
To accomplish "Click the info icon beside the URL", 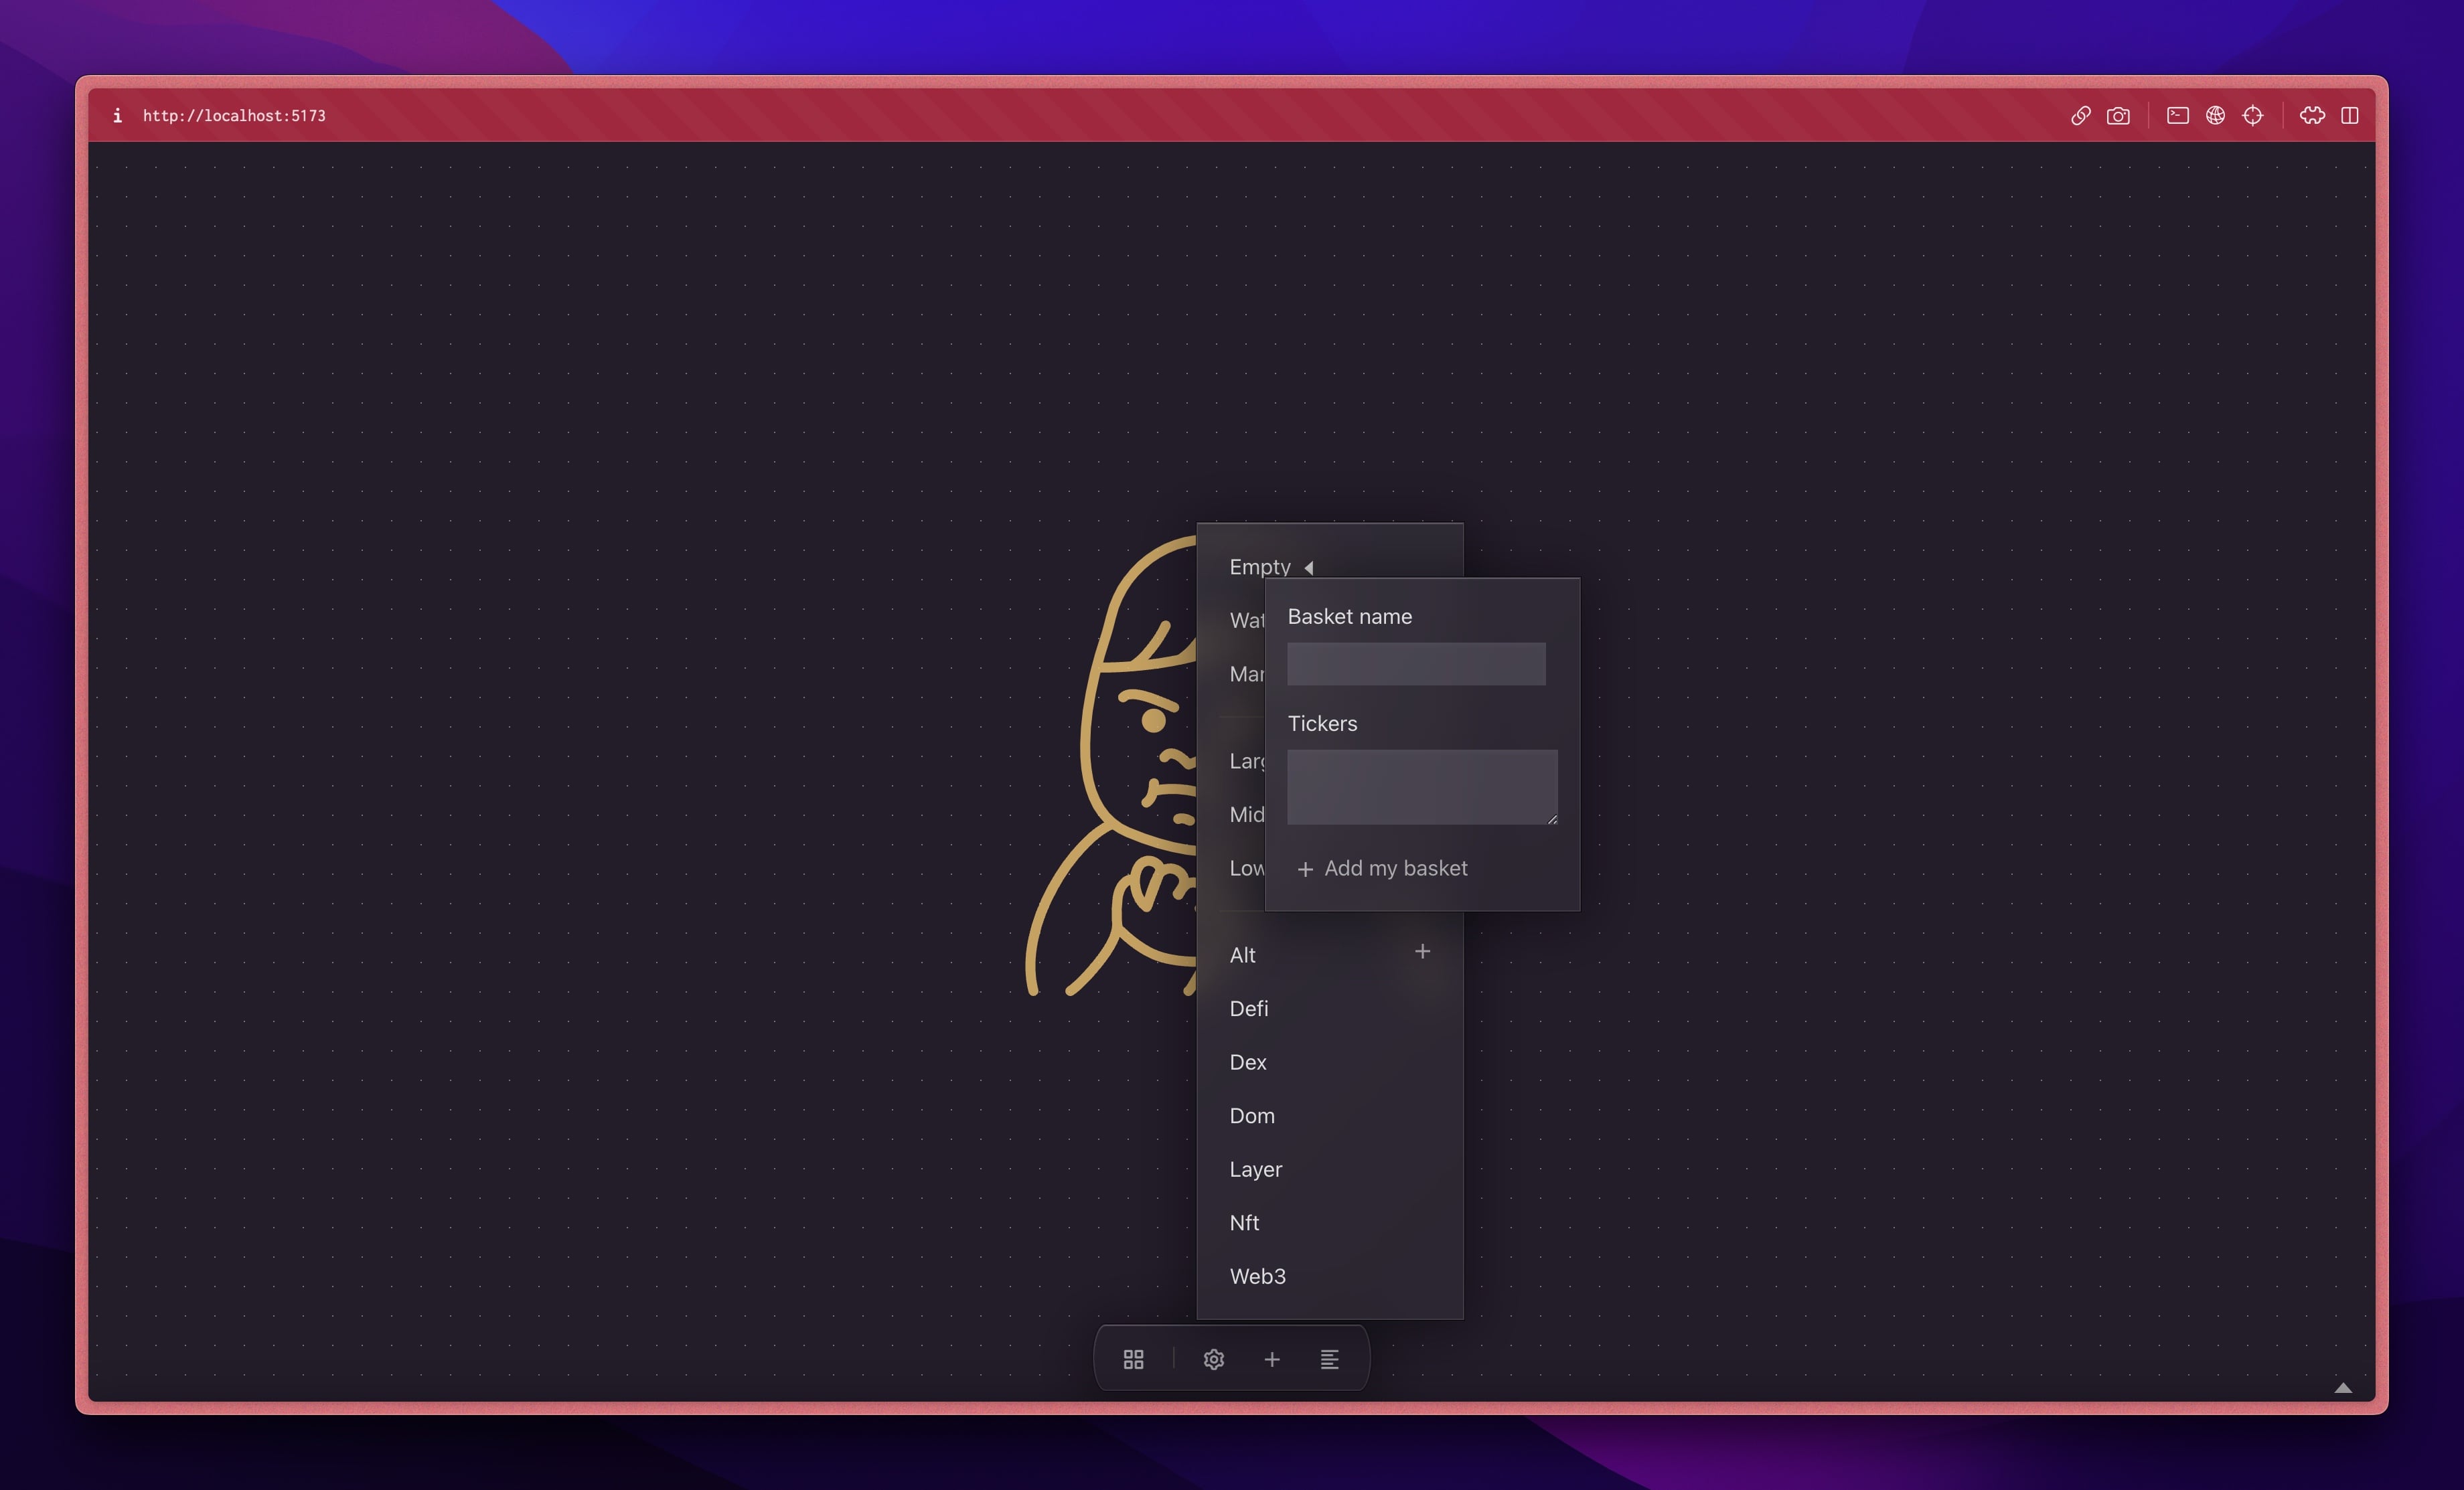I will pos(117,115).
